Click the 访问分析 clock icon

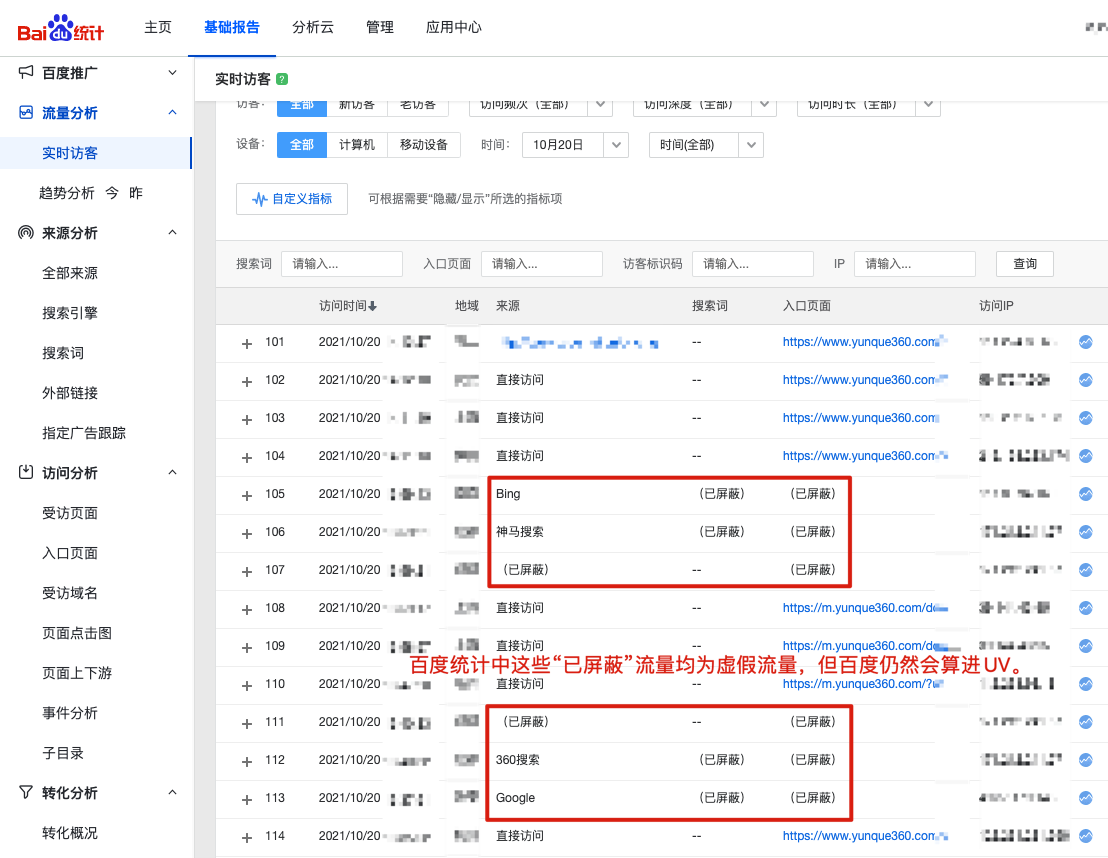[x=26, y=472]
